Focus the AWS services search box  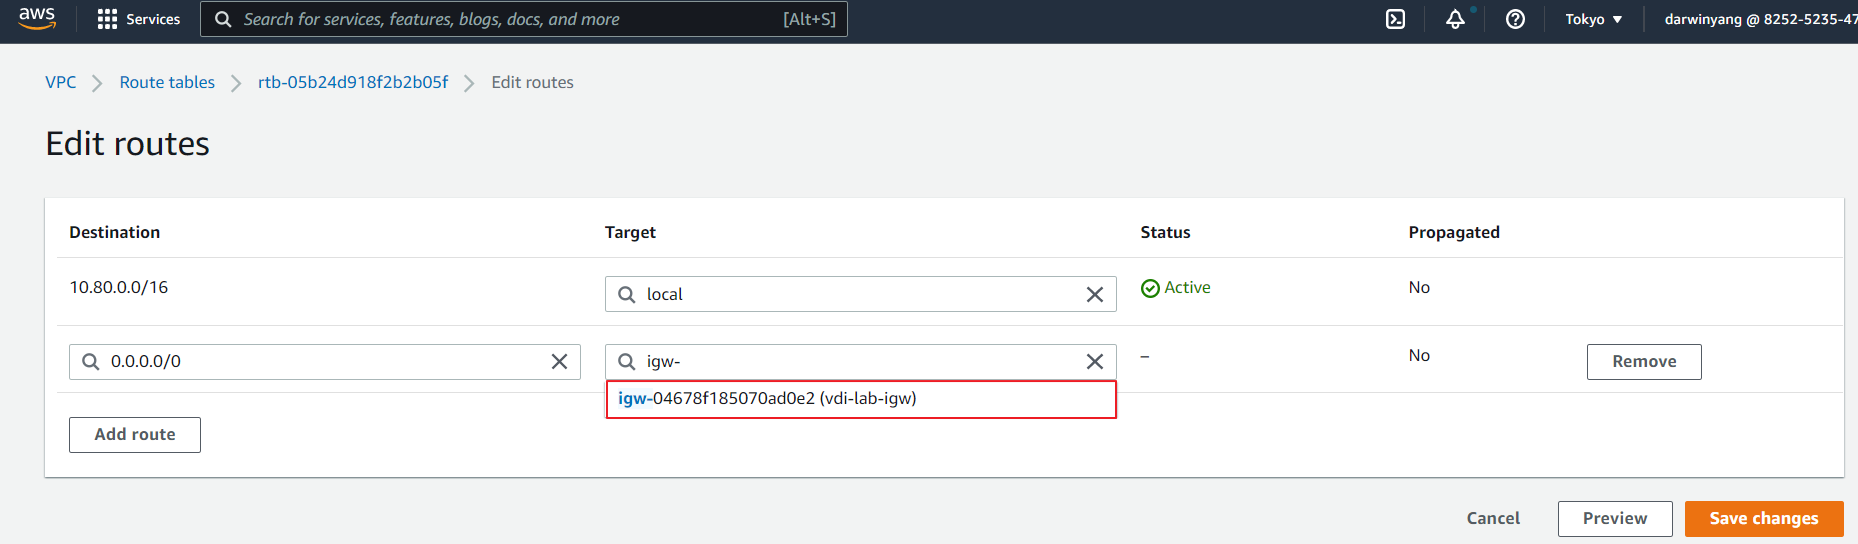(510, 19)
